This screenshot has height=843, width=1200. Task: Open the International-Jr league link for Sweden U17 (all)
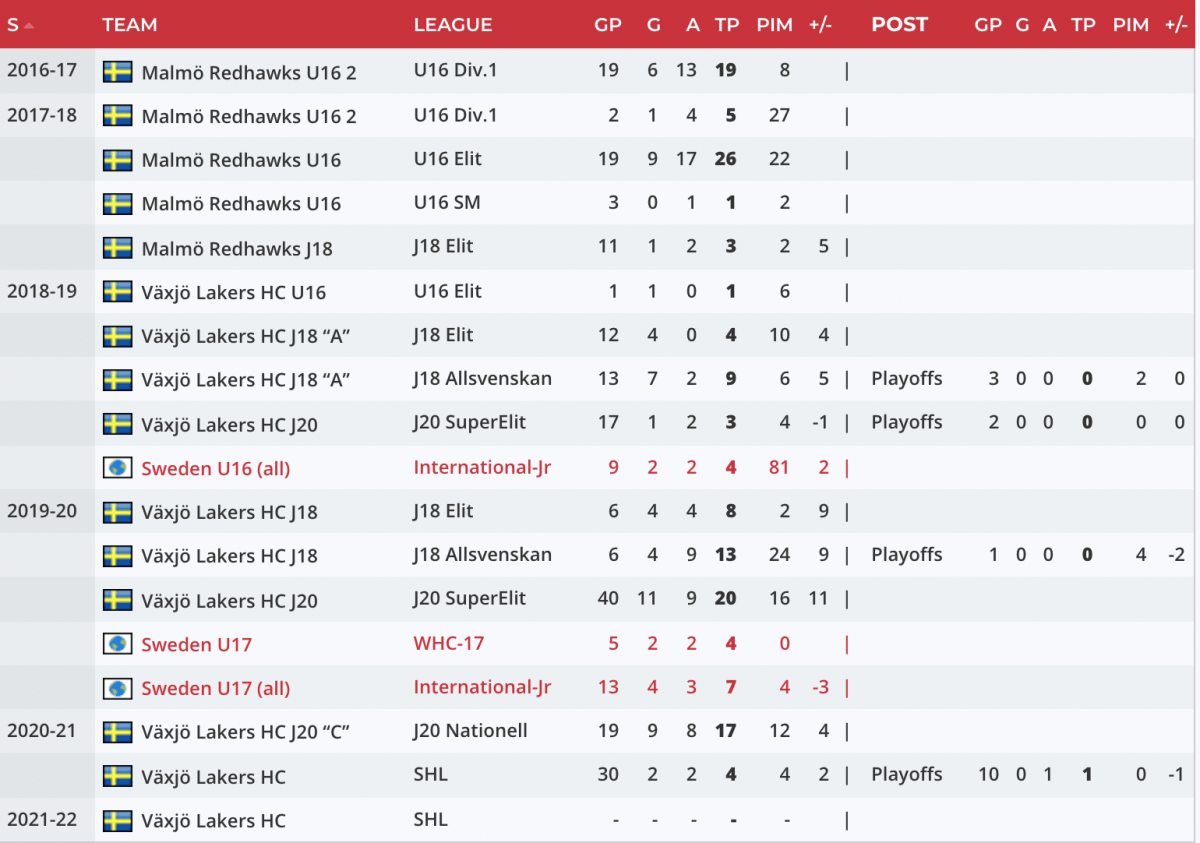[482, 687]
